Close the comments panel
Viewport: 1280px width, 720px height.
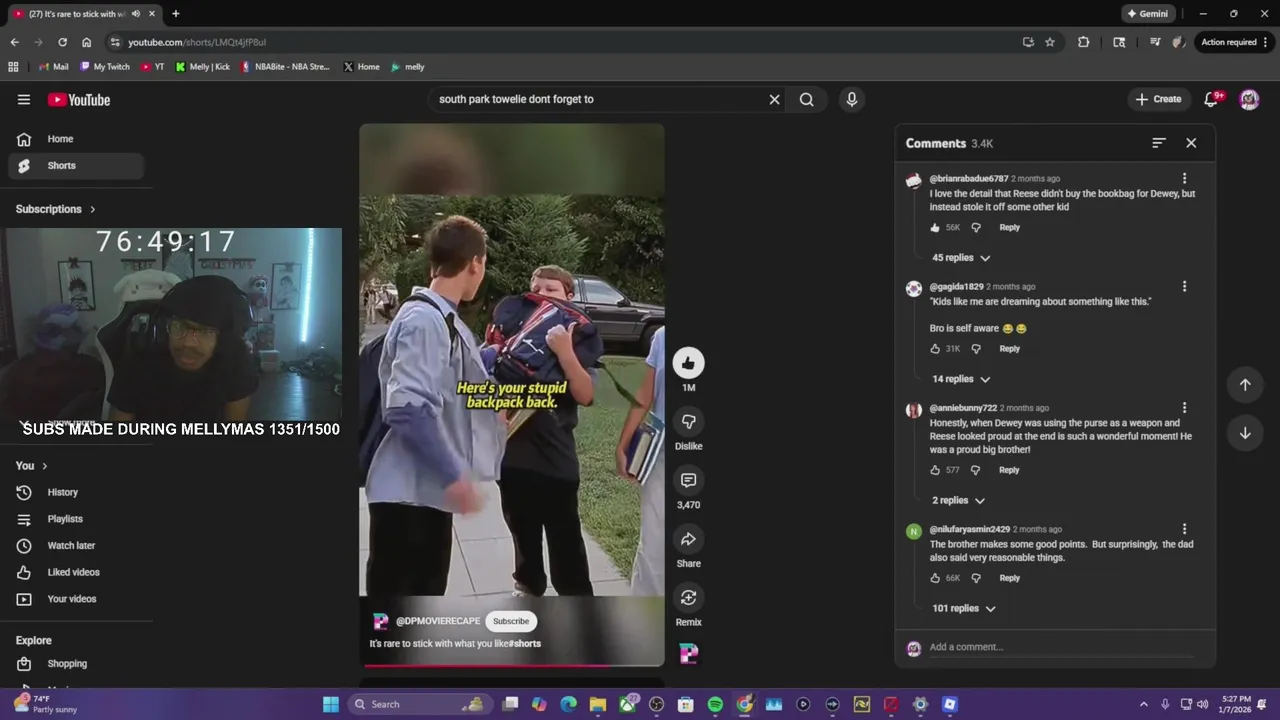click(1191, 143)
